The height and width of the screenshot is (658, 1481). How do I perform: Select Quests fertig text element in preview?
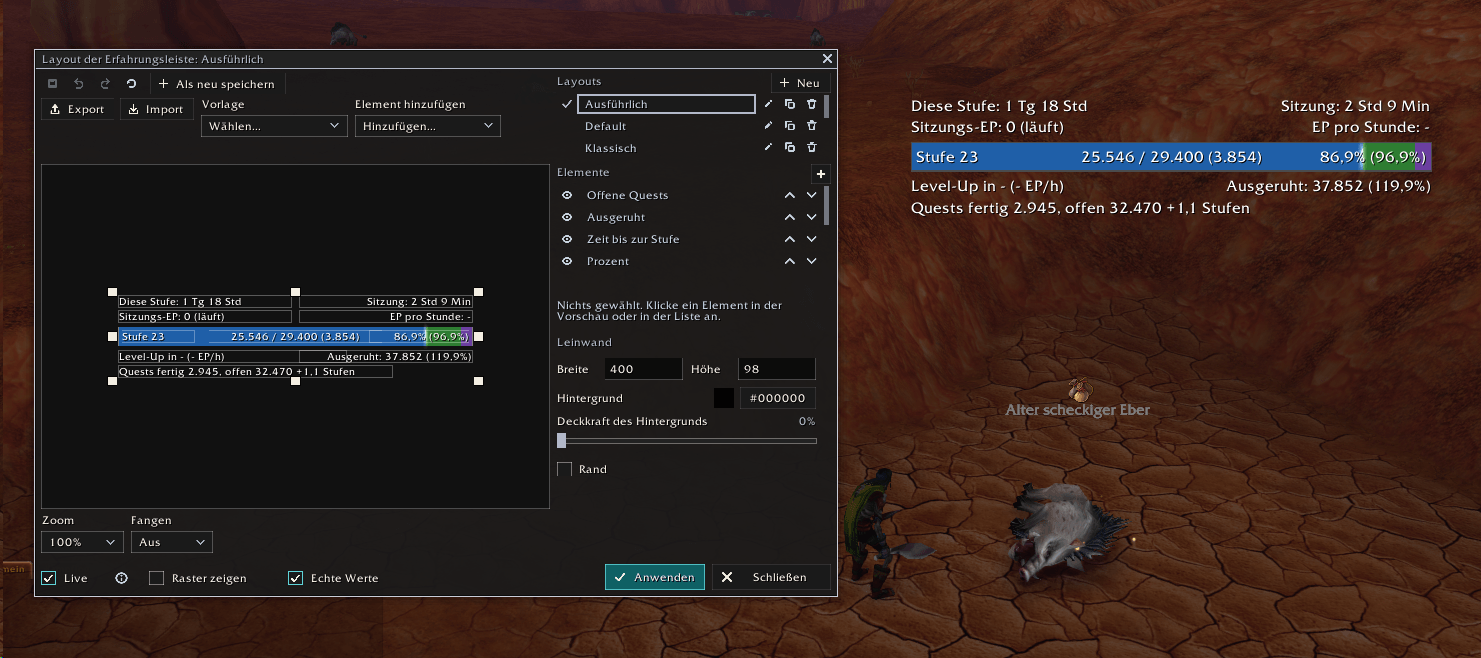pyautogui.click(x=255, y=371)
